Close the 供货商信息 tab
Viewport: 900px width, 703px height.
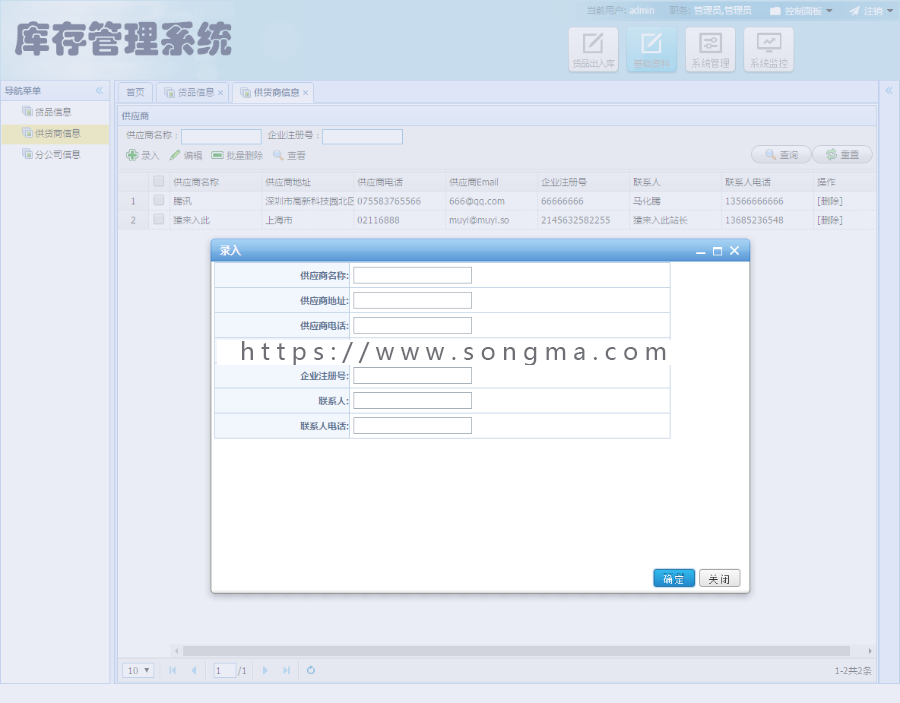[305, 93]
